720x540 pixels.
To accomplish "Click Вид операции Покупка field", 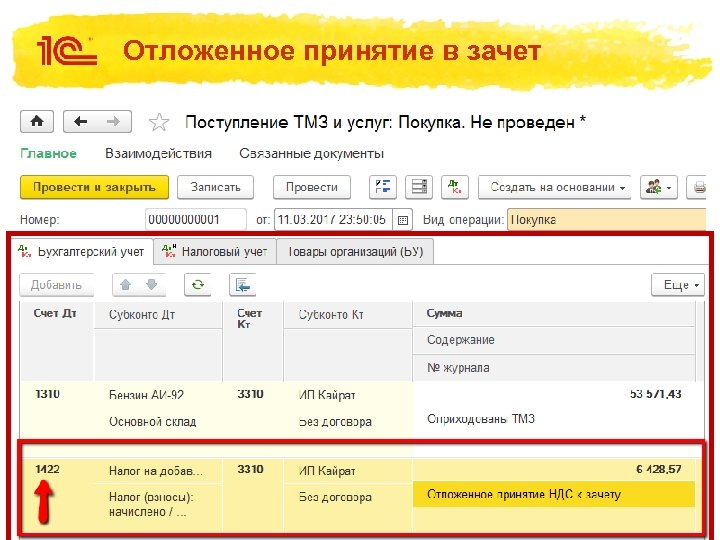I will [x=606, y=219].
